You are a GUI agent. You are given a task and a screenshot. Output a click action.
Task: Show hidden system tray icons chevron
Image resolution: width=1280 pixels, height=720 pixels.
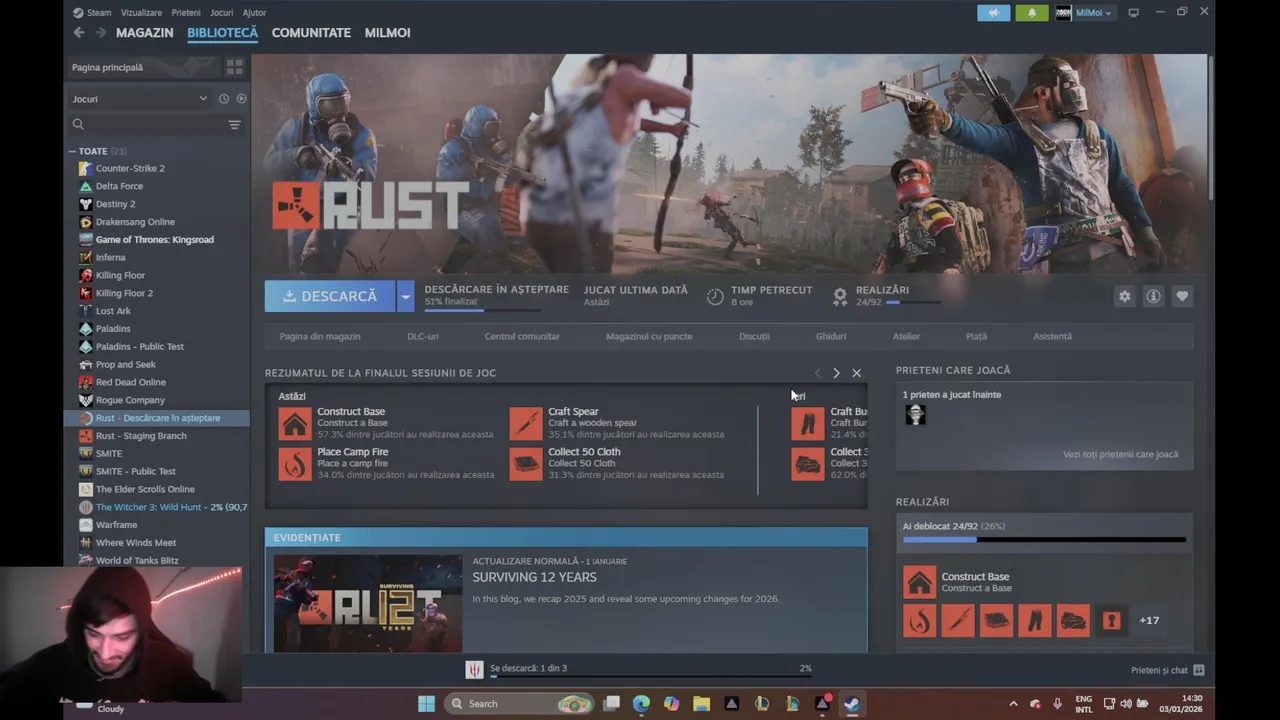[1013, 703]
